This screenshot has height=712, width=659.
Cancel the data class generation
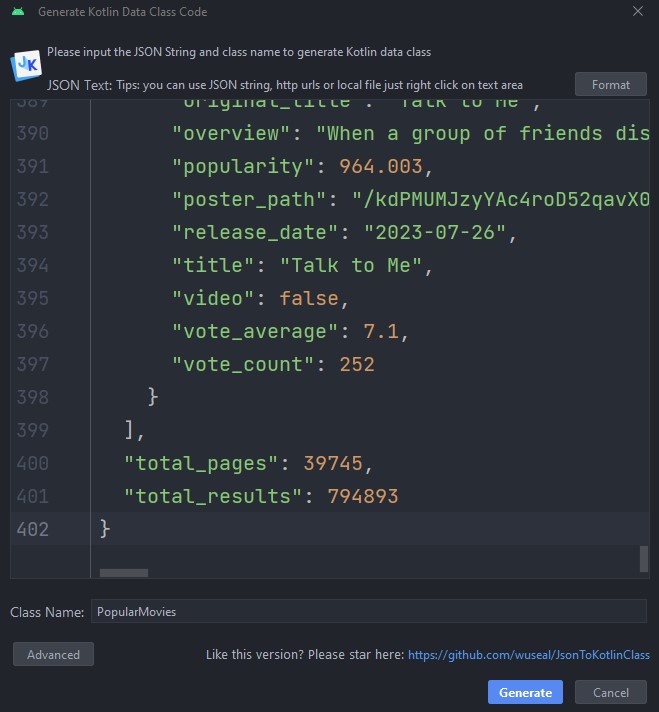coord(610,692)
